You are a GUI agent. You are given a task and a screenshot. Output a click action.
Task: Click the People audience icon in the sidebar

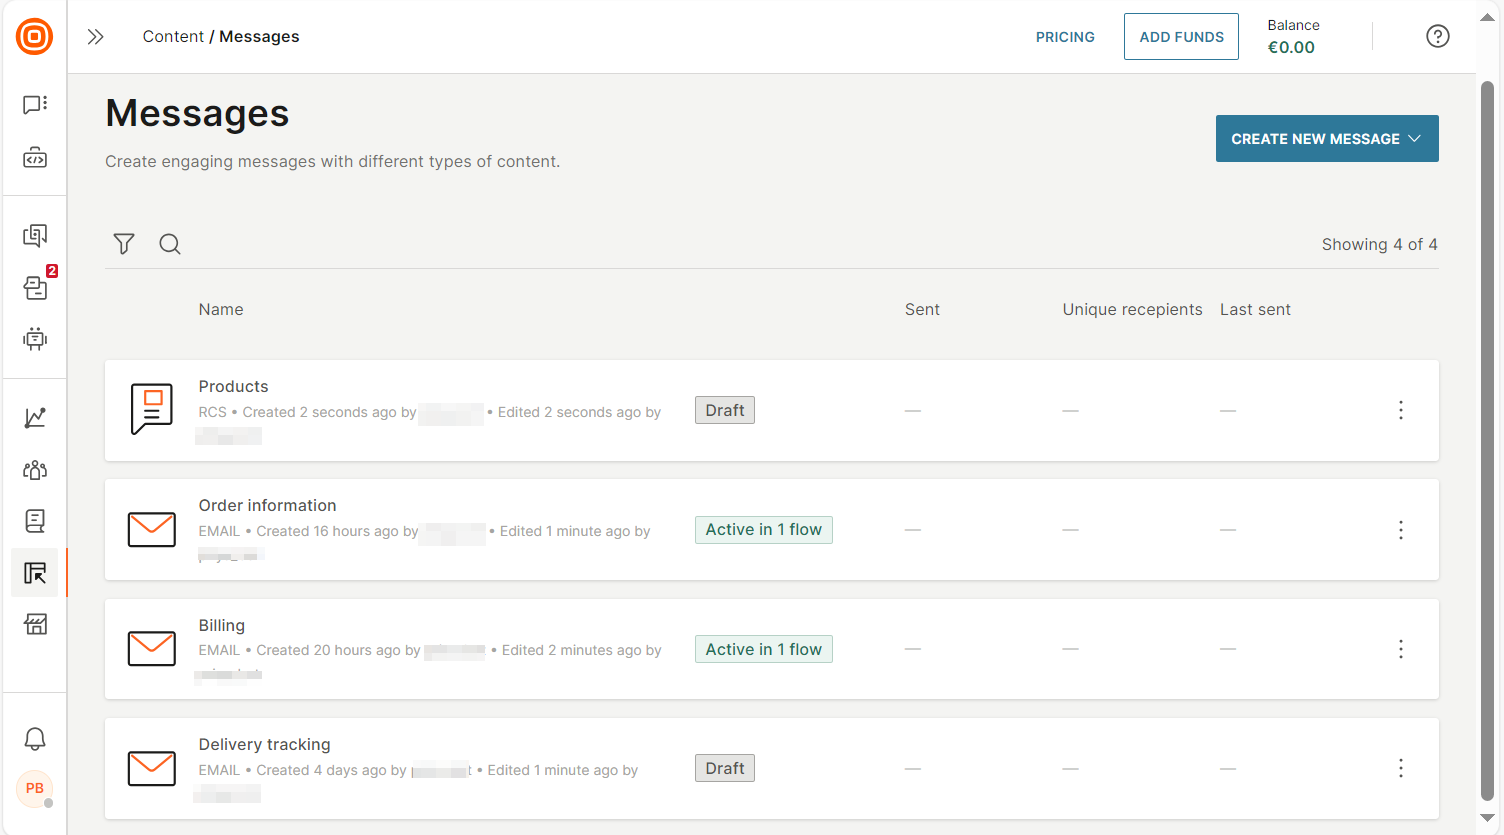(x=35, y=469)
